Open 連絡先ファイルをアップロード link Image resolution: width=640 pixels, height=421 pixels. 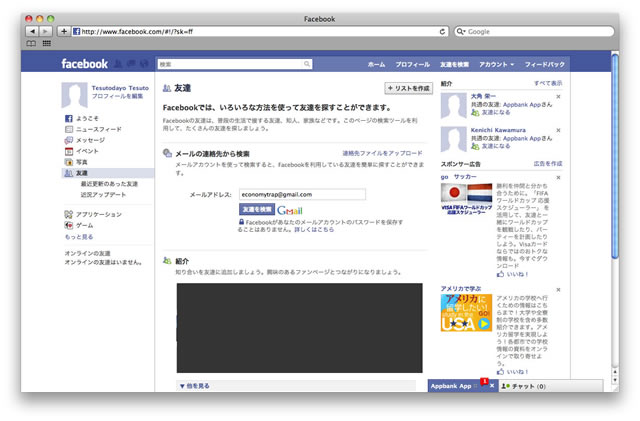click(382, 154)
